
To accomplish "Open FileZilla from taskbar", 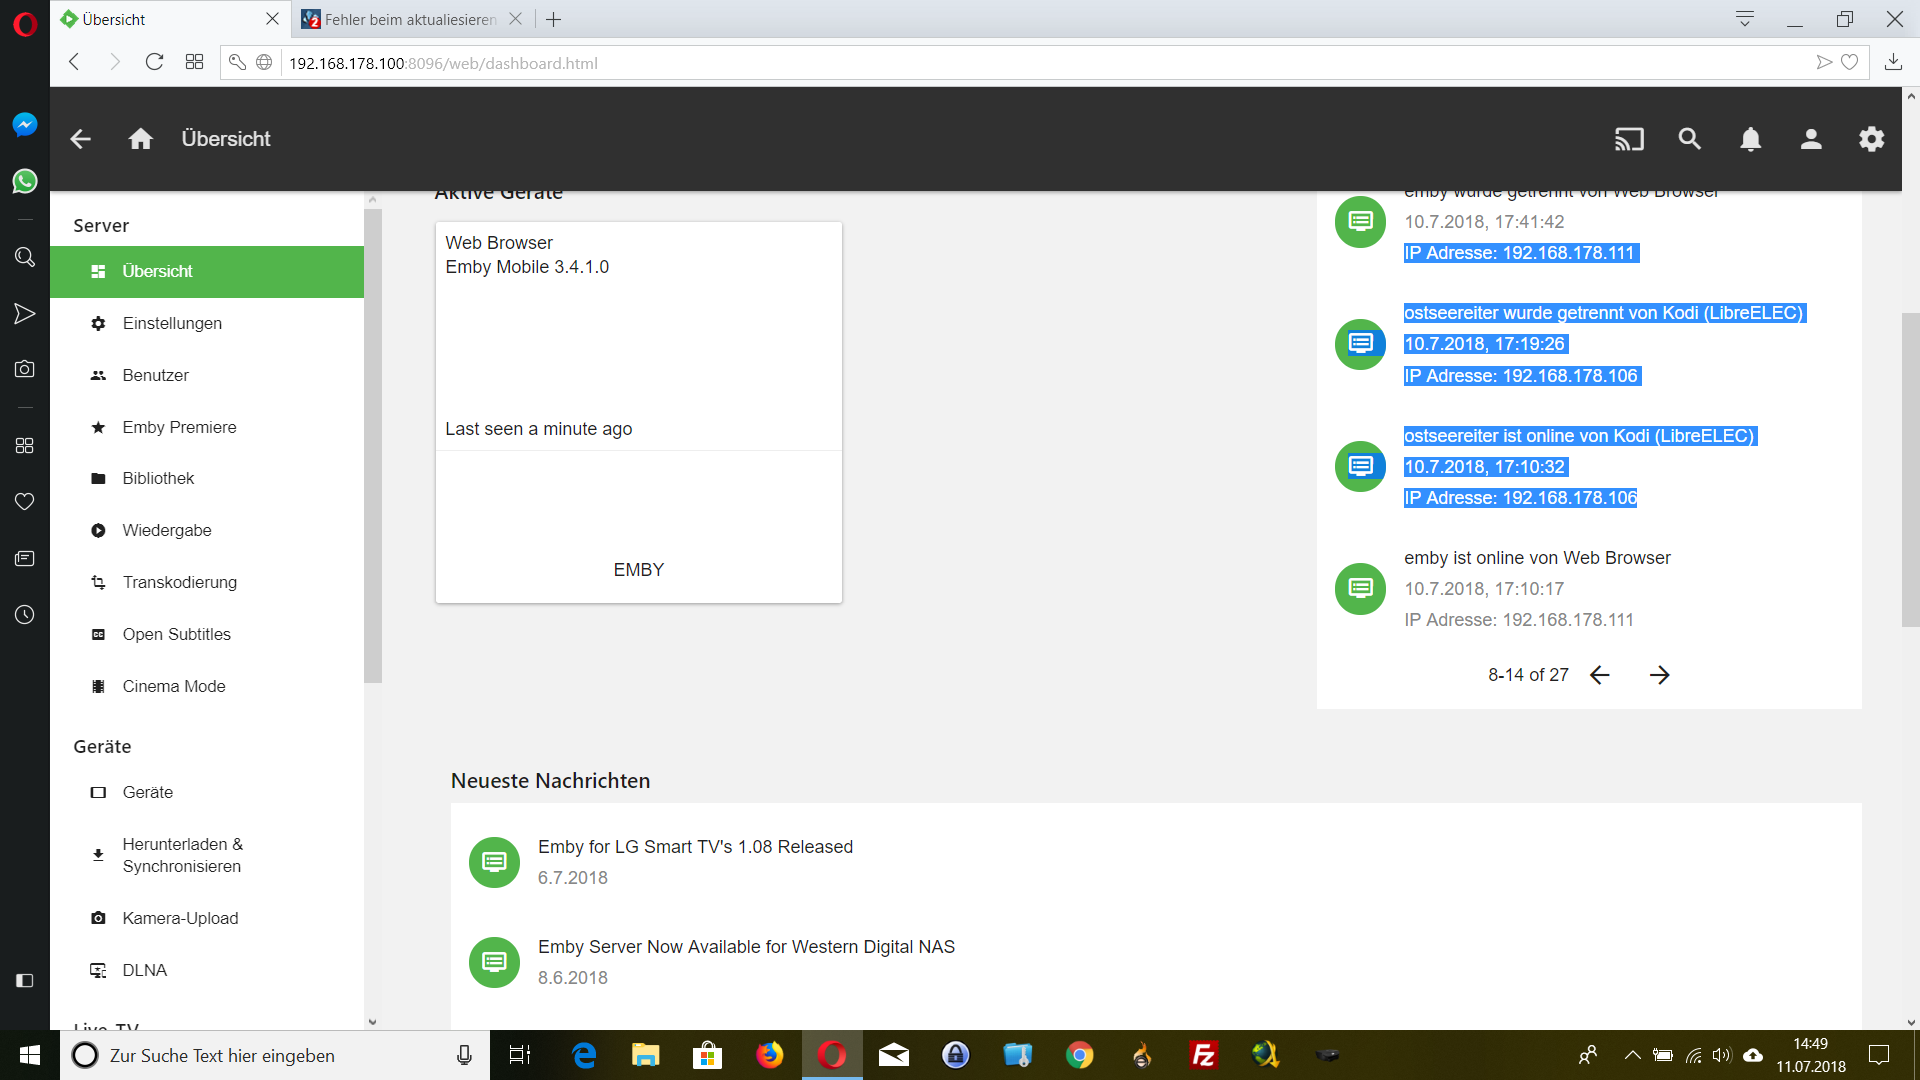I will click(x=1203, y=1055).
